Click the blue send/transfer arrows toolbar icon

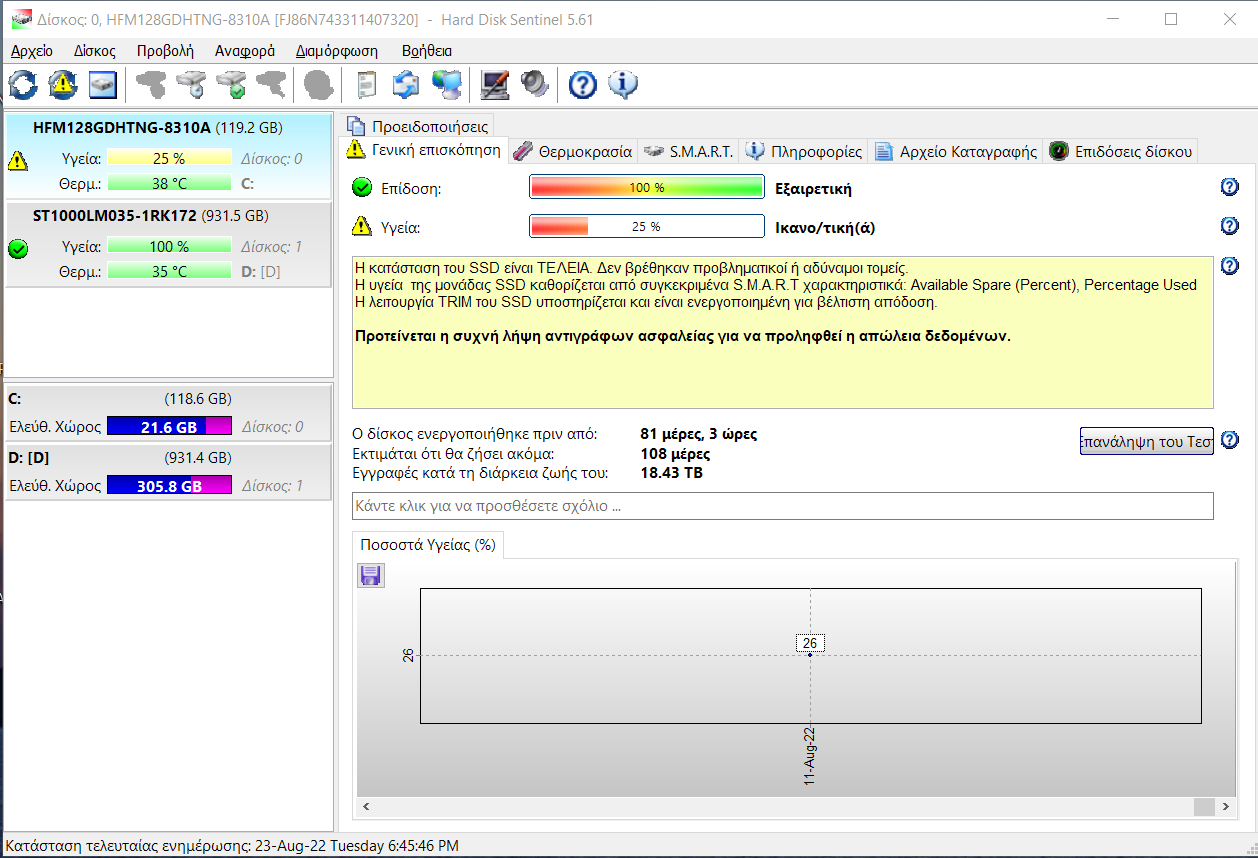(x=406, y=85)
